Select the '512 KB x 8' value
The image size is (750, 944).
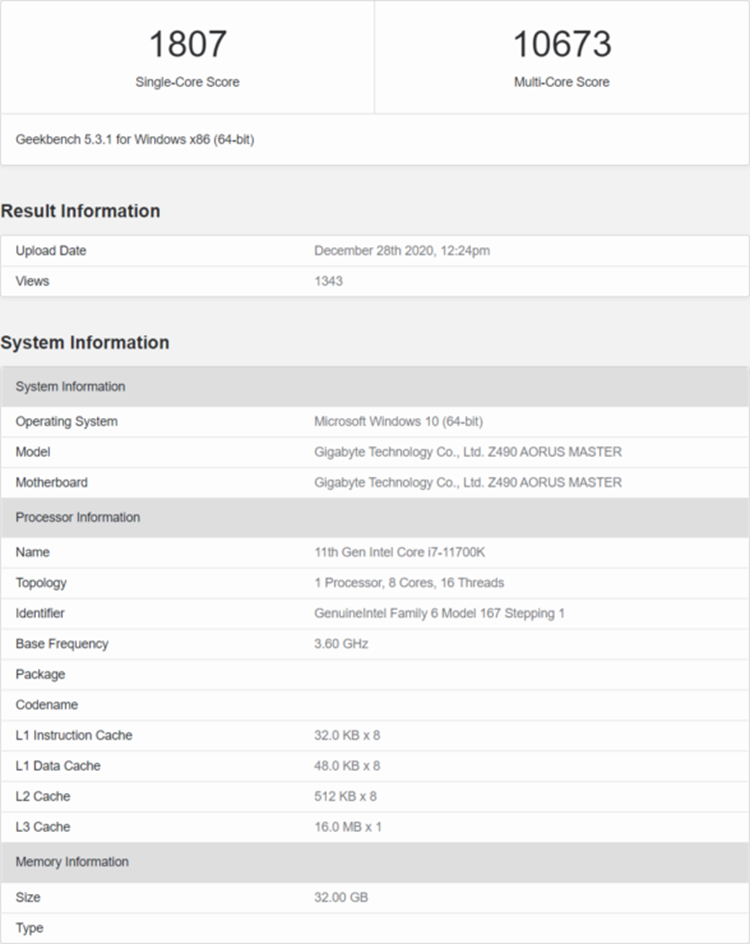tap(346, 796)
